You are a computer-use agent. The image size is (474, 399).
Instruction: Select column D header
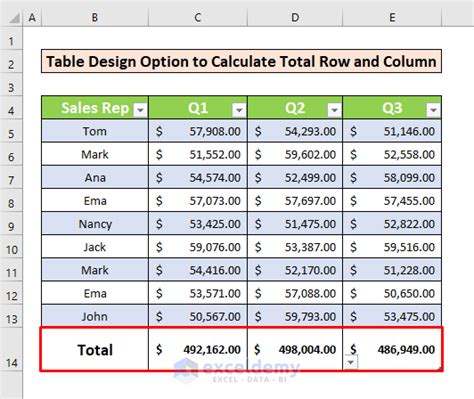point(295,17)
